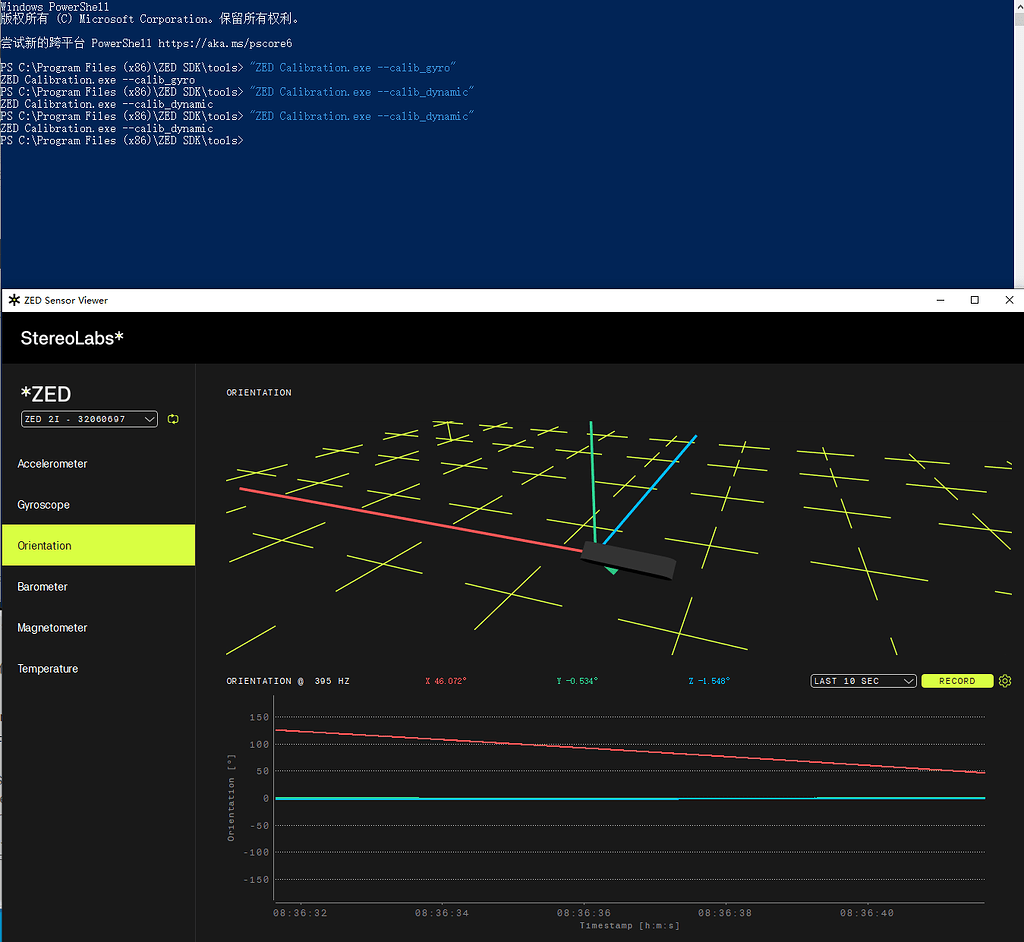Toggle the green Y axis legend value

[577, 681]
